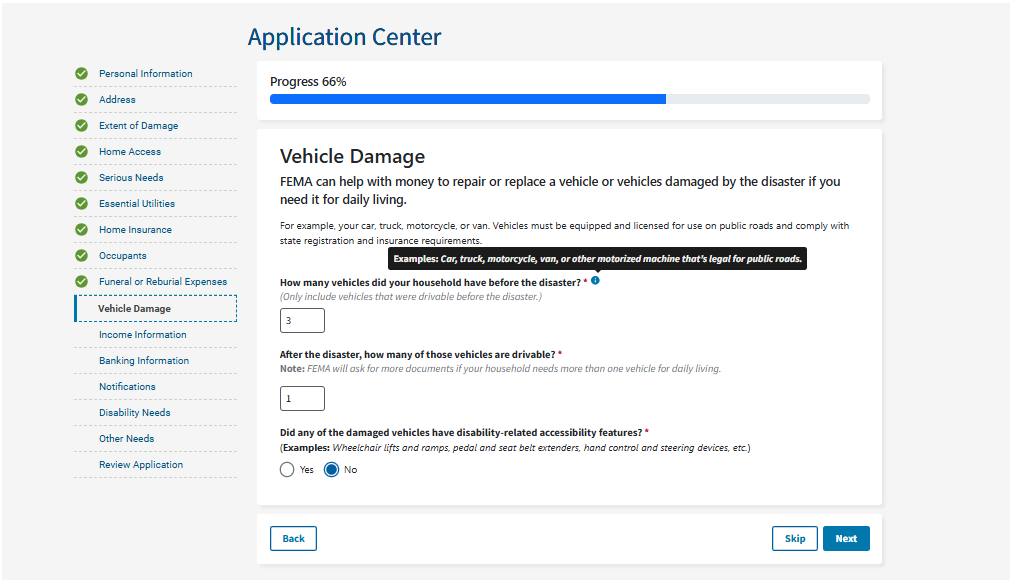1012x582 pixels.
Task: Click the info icon beside the vehicles question
Action: click(595, 281)
